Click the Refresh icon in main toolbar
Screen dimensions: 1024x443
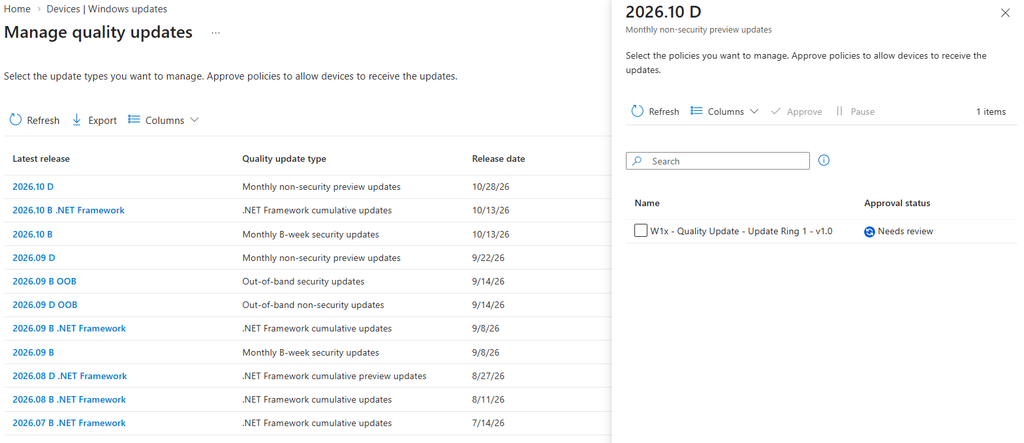tap(16, 120)
